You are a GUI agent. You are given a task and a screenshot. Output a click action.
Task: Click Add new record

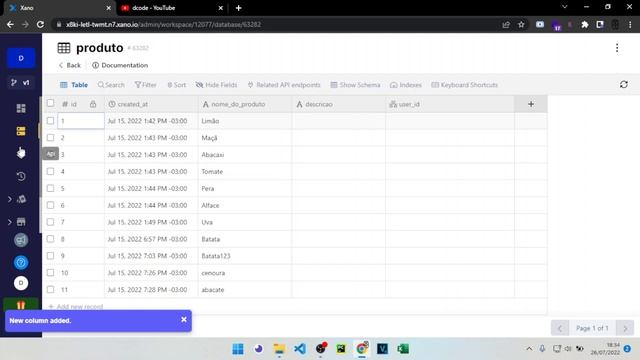click(76, 307)
